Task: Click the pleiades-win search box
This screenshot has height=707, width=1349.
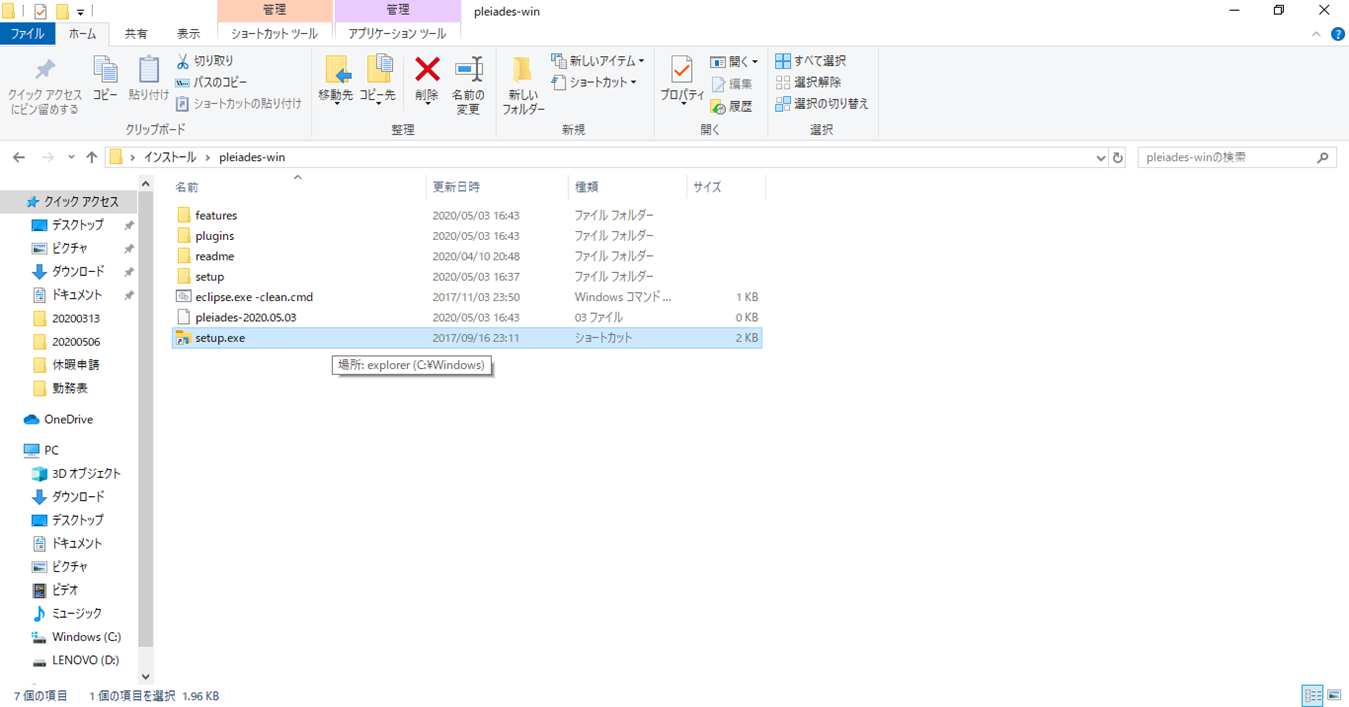Action: [x=1237, y=157]
